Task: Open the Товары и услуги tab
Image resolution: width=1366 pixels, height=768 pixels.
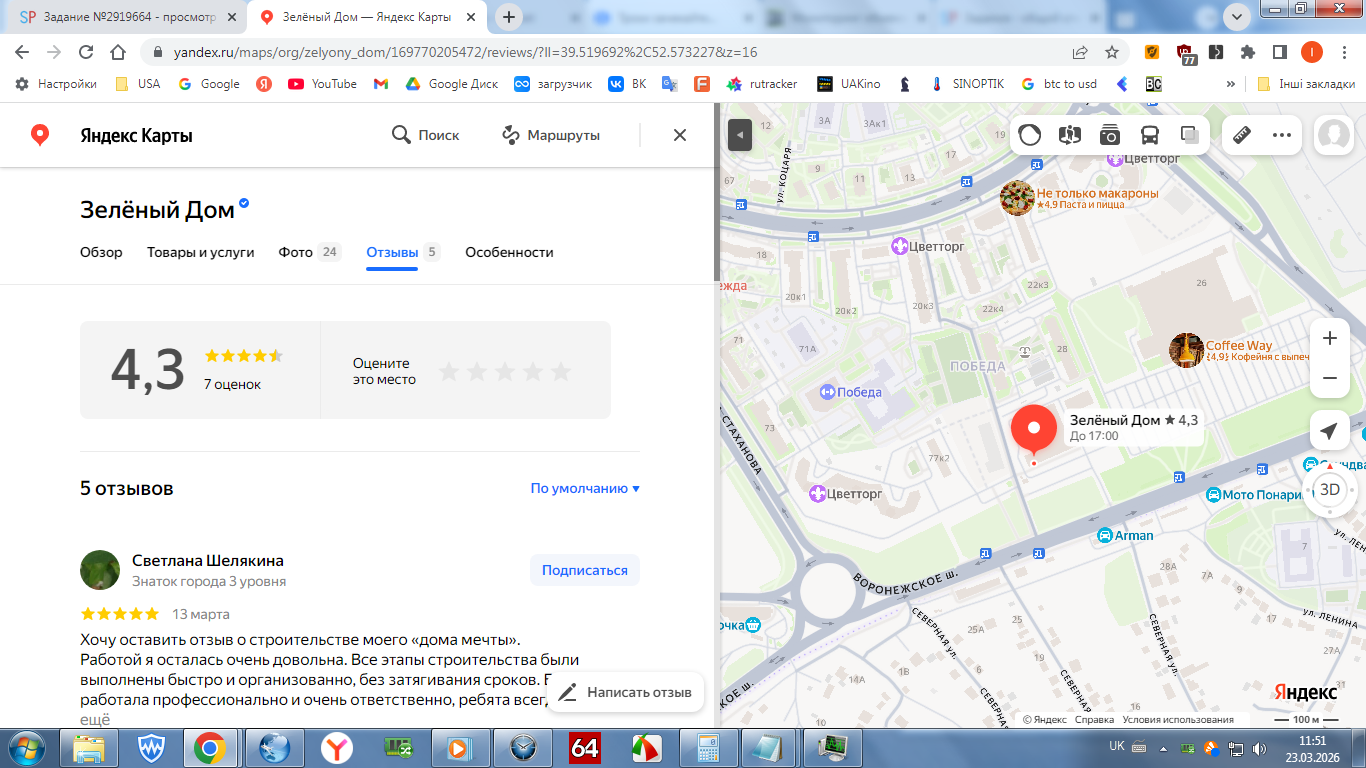Action: (201, 252)
